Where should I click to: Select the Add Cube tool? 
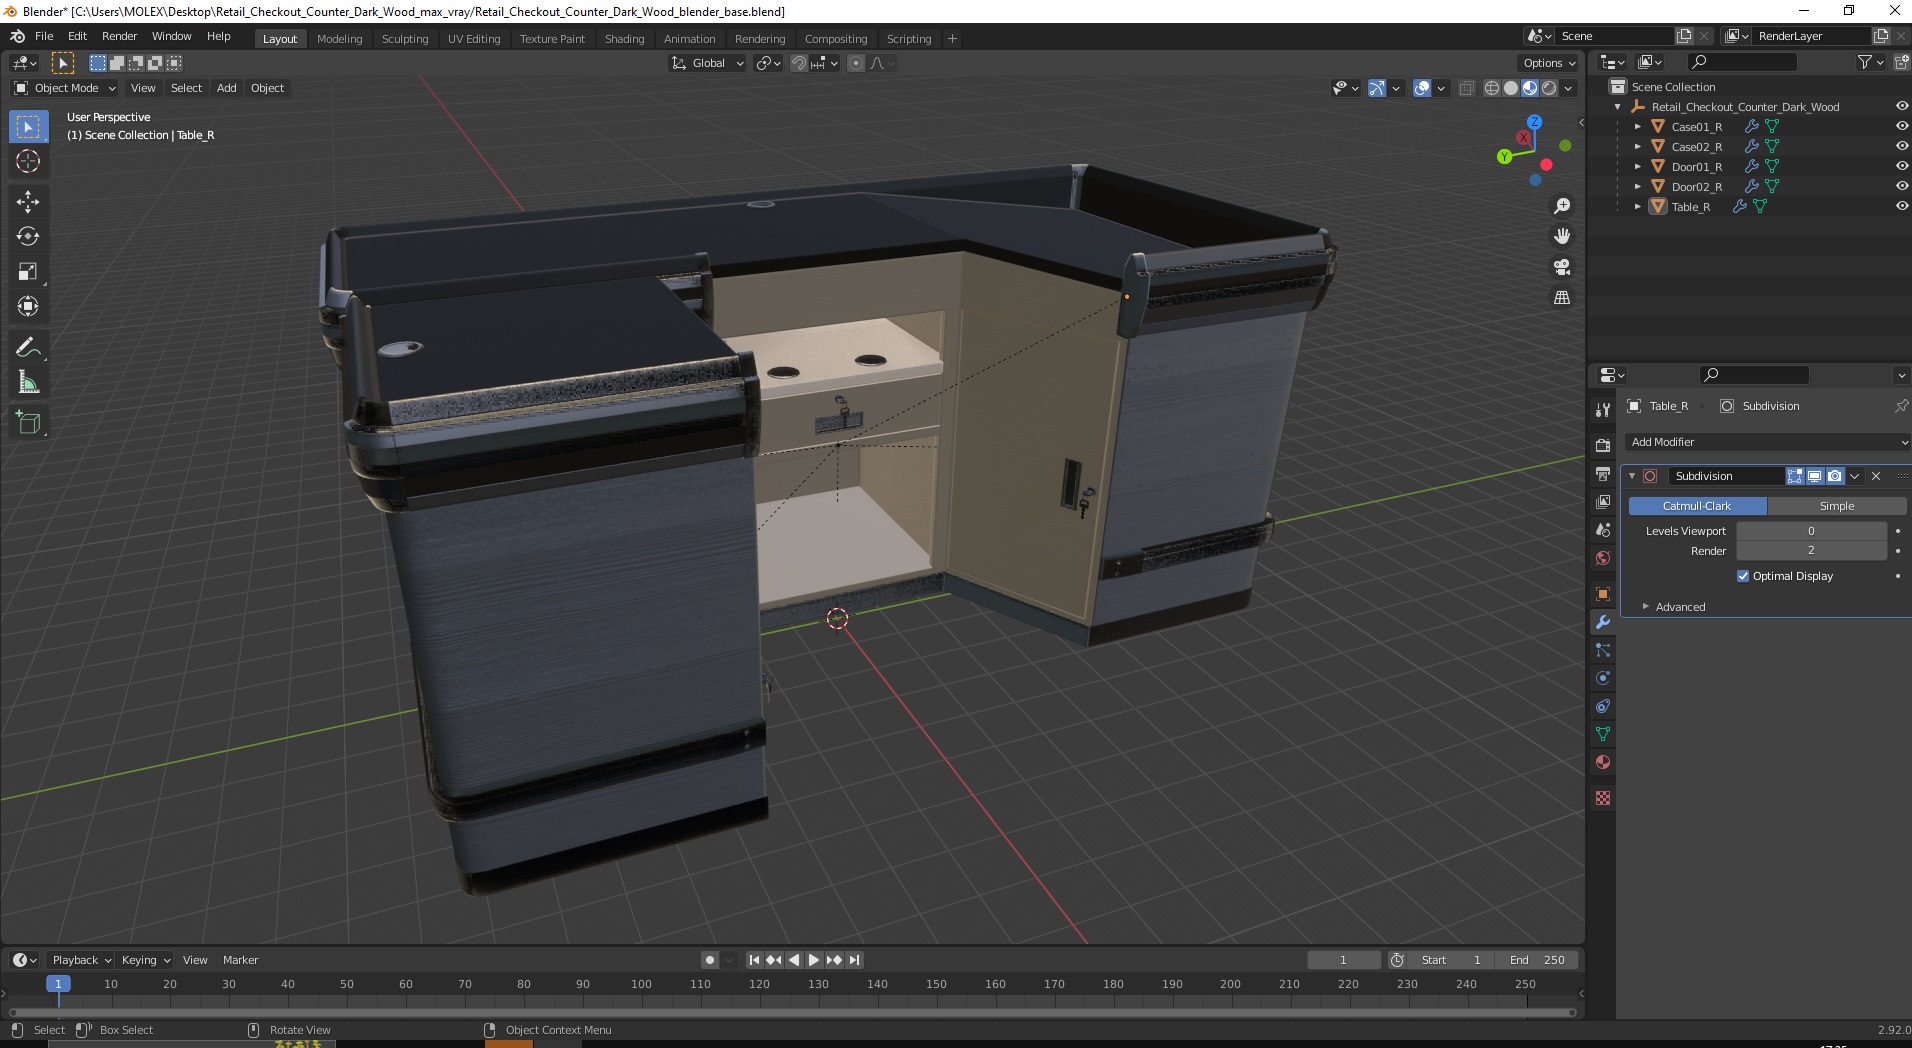point(28,423)
